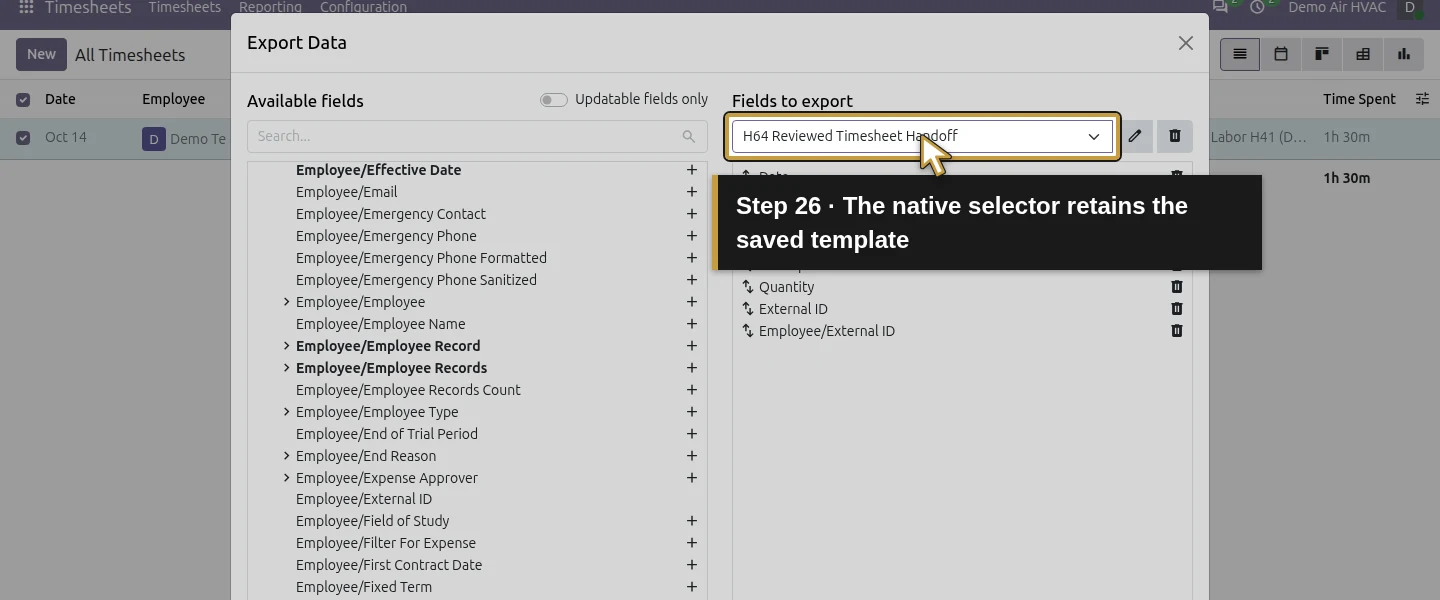This screenshot has height=600, width=1440.
Task: Add Employee/Field of Study field
Action: pyautogui.click(x=691, y=521)
